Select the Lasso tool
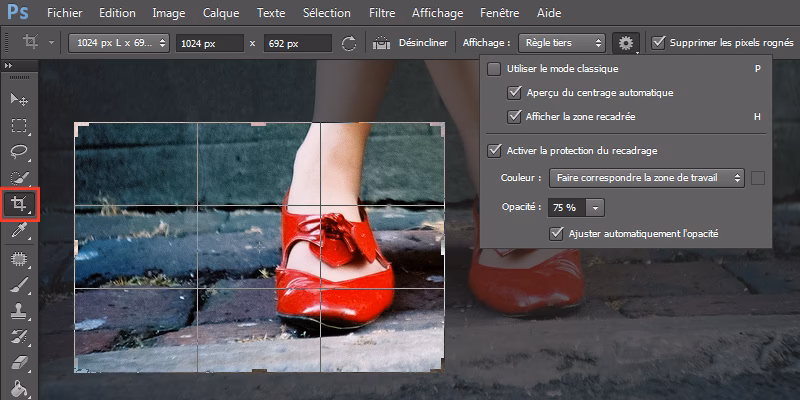 [x=19, y=152]
